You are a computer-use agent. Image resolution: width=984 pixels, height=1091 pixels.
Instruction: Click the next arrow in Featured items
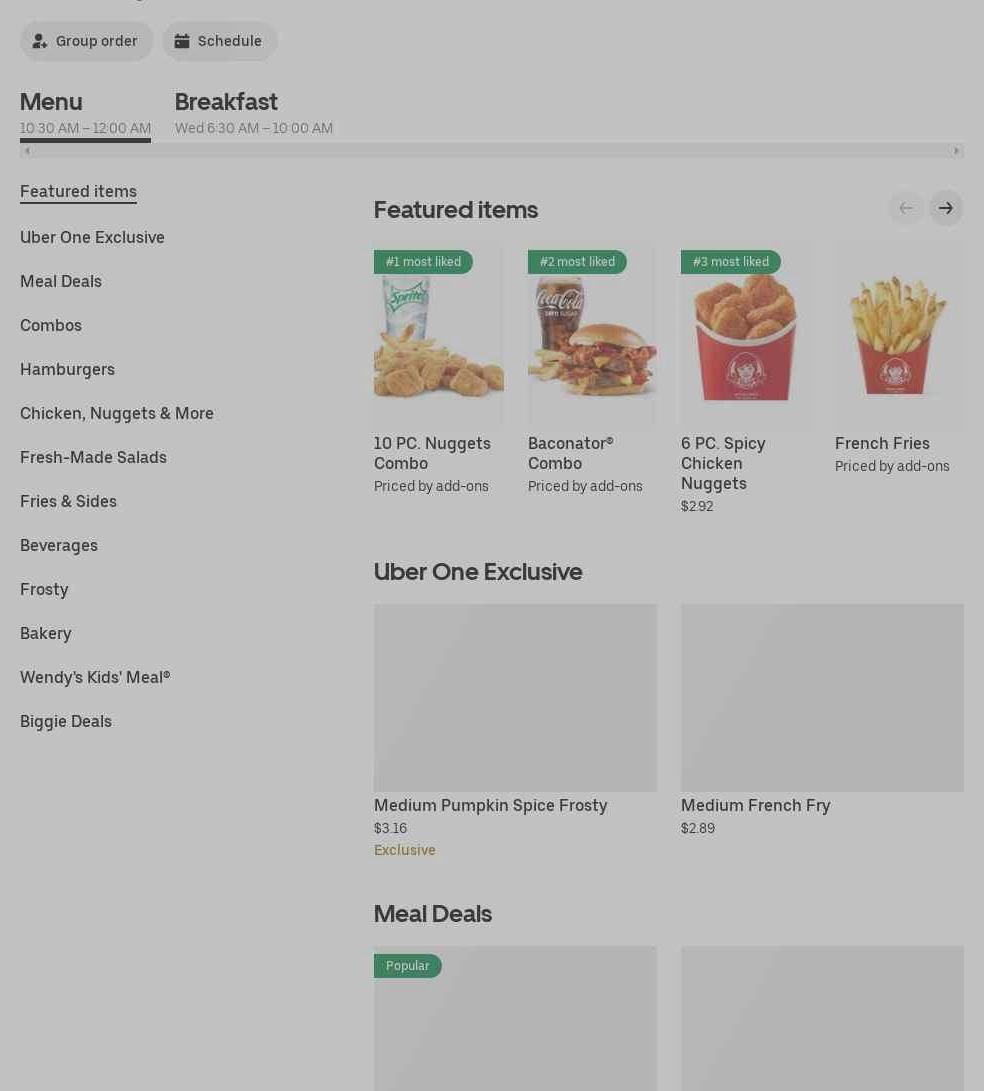tap(946, 208)
